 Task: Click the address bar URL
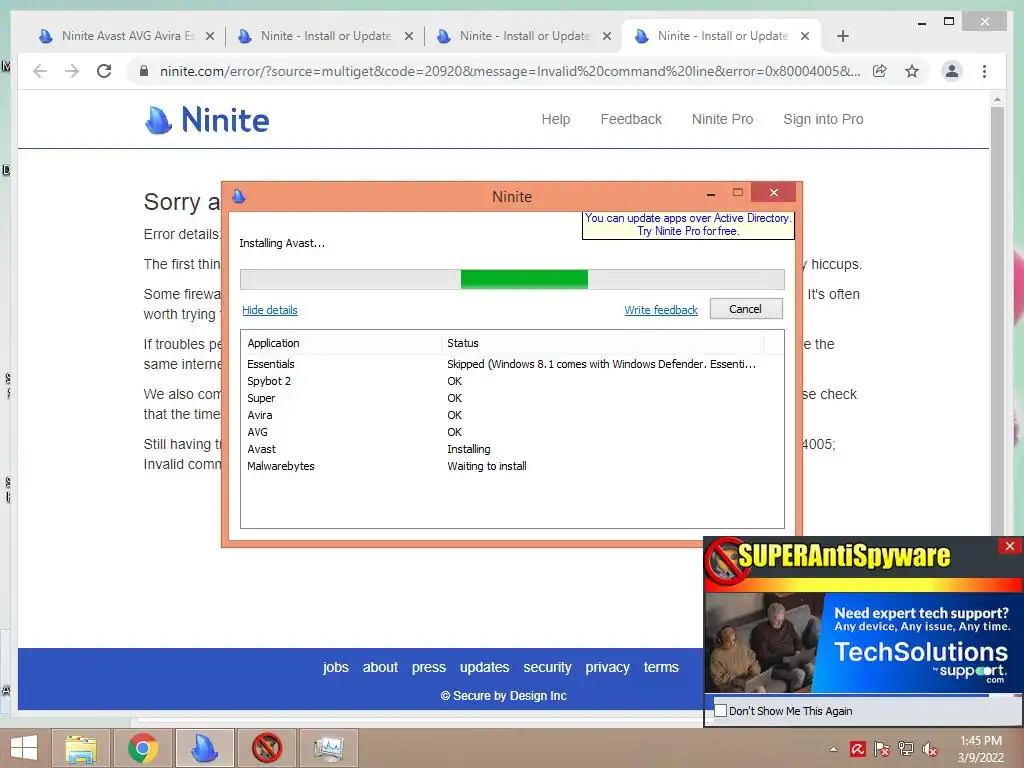tap(509, 71)
